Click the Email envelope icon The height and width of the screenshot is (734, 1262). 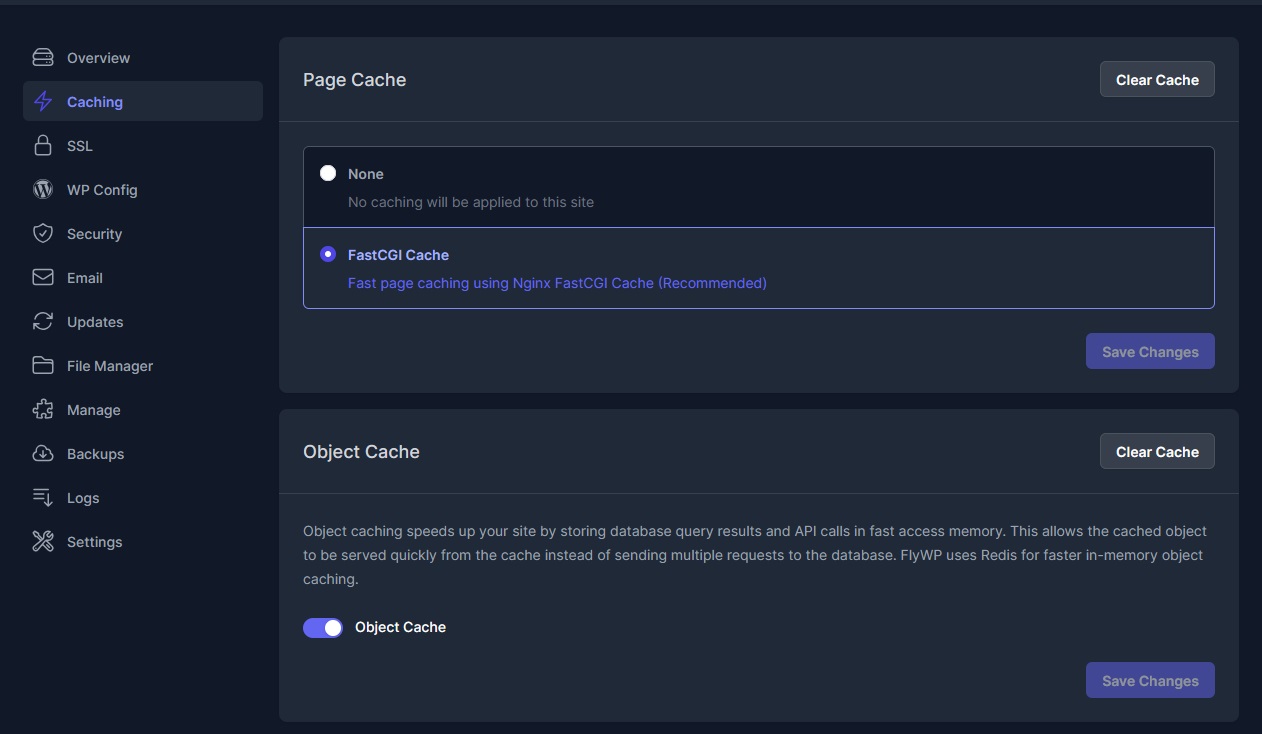point(43,278)
